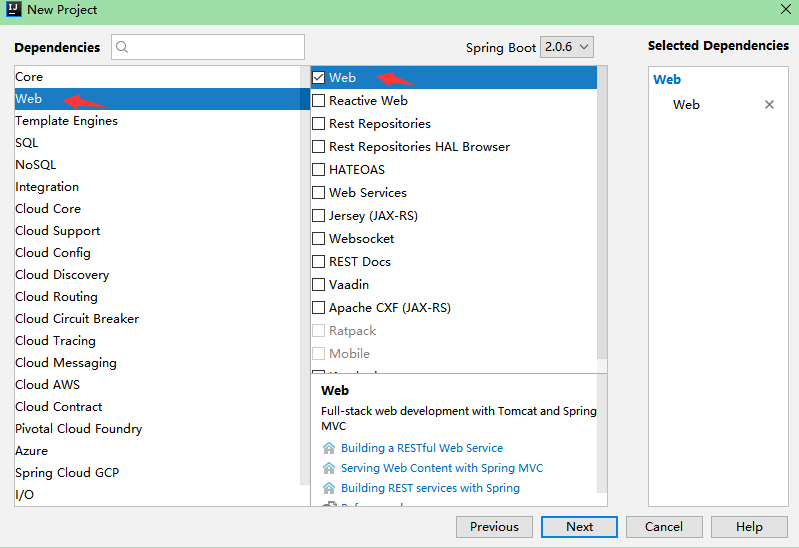Click the house icon beside Serving Web Content

click(329, 468)
